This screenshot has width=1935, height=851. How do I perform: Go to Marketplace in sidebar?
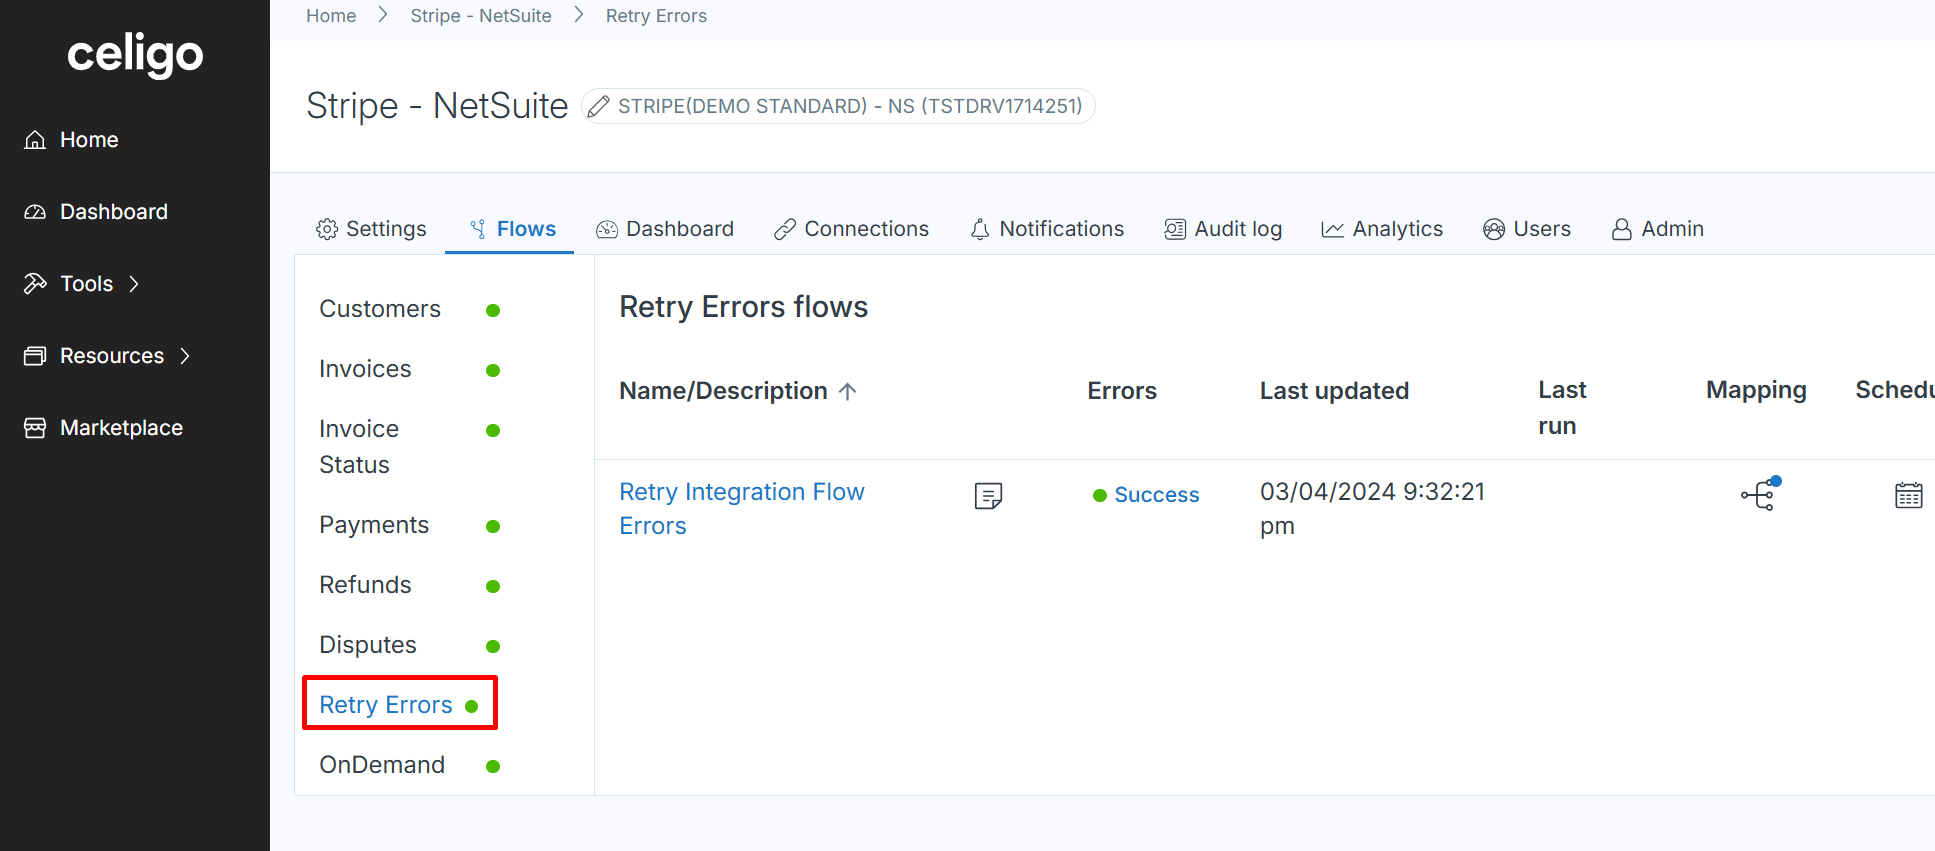point(121,428)
